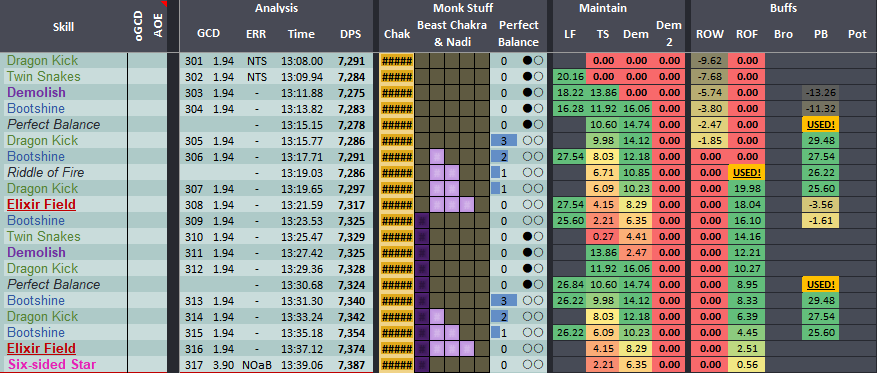877x373 pixels.
Task: Select the Chak ##### cell for GCD 301
Action: 397,60
